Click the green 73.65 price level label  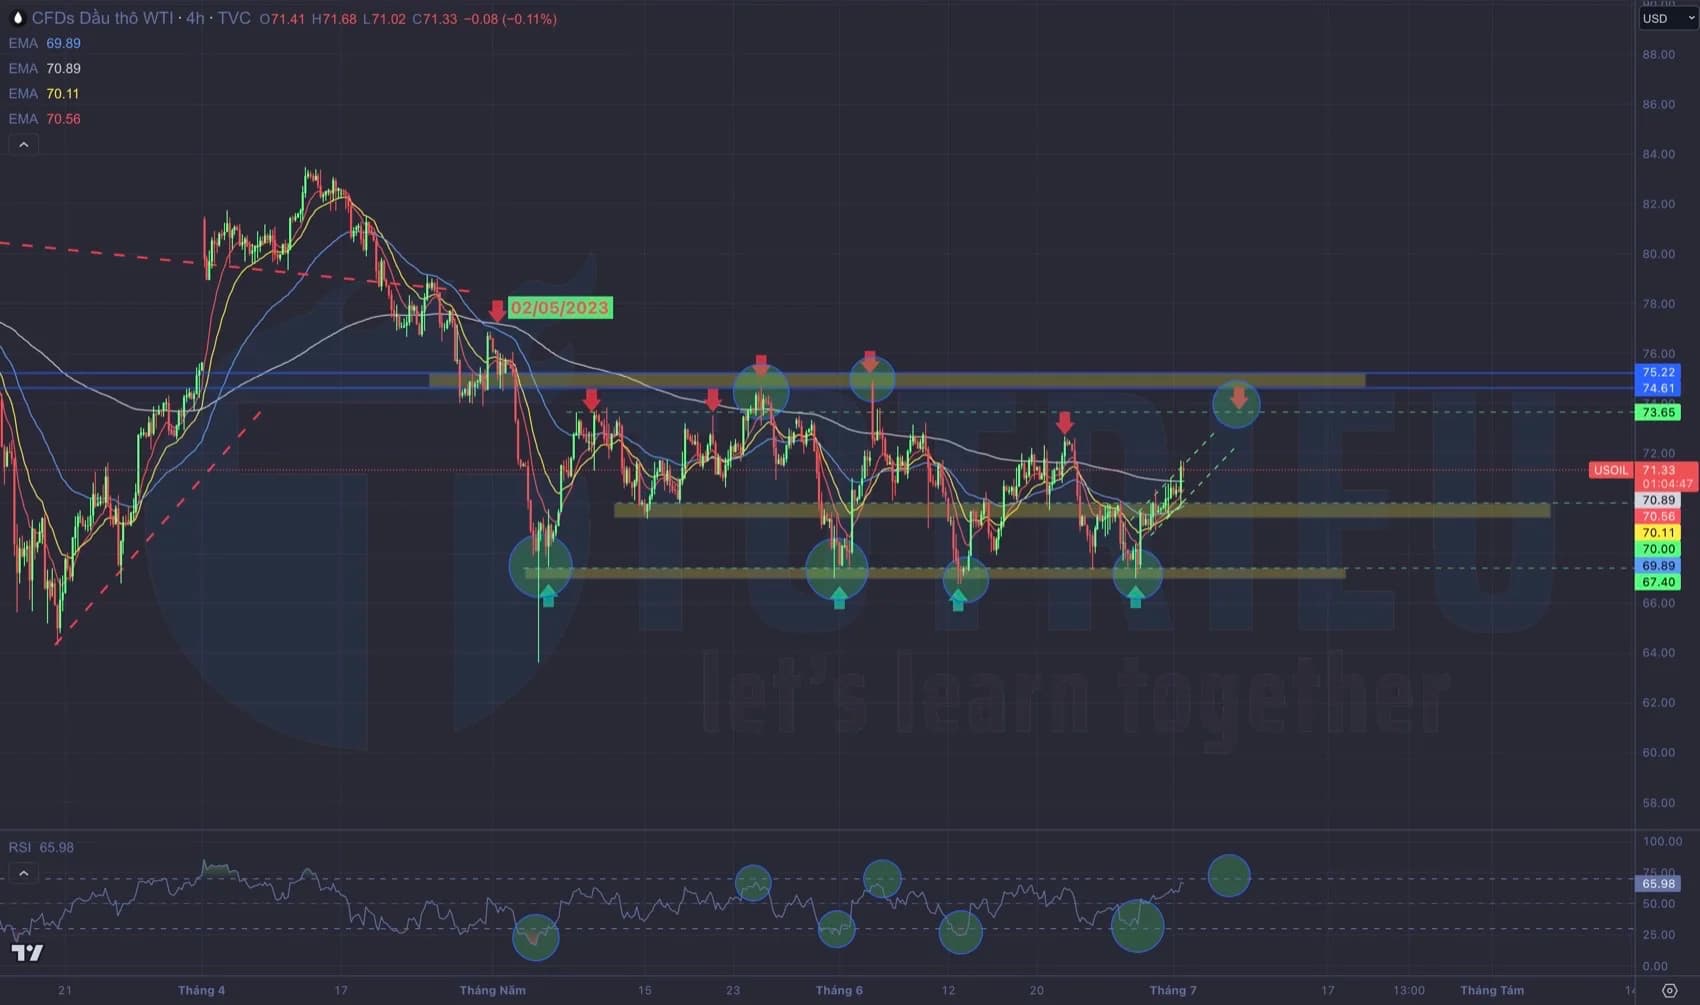[1658, 412]
